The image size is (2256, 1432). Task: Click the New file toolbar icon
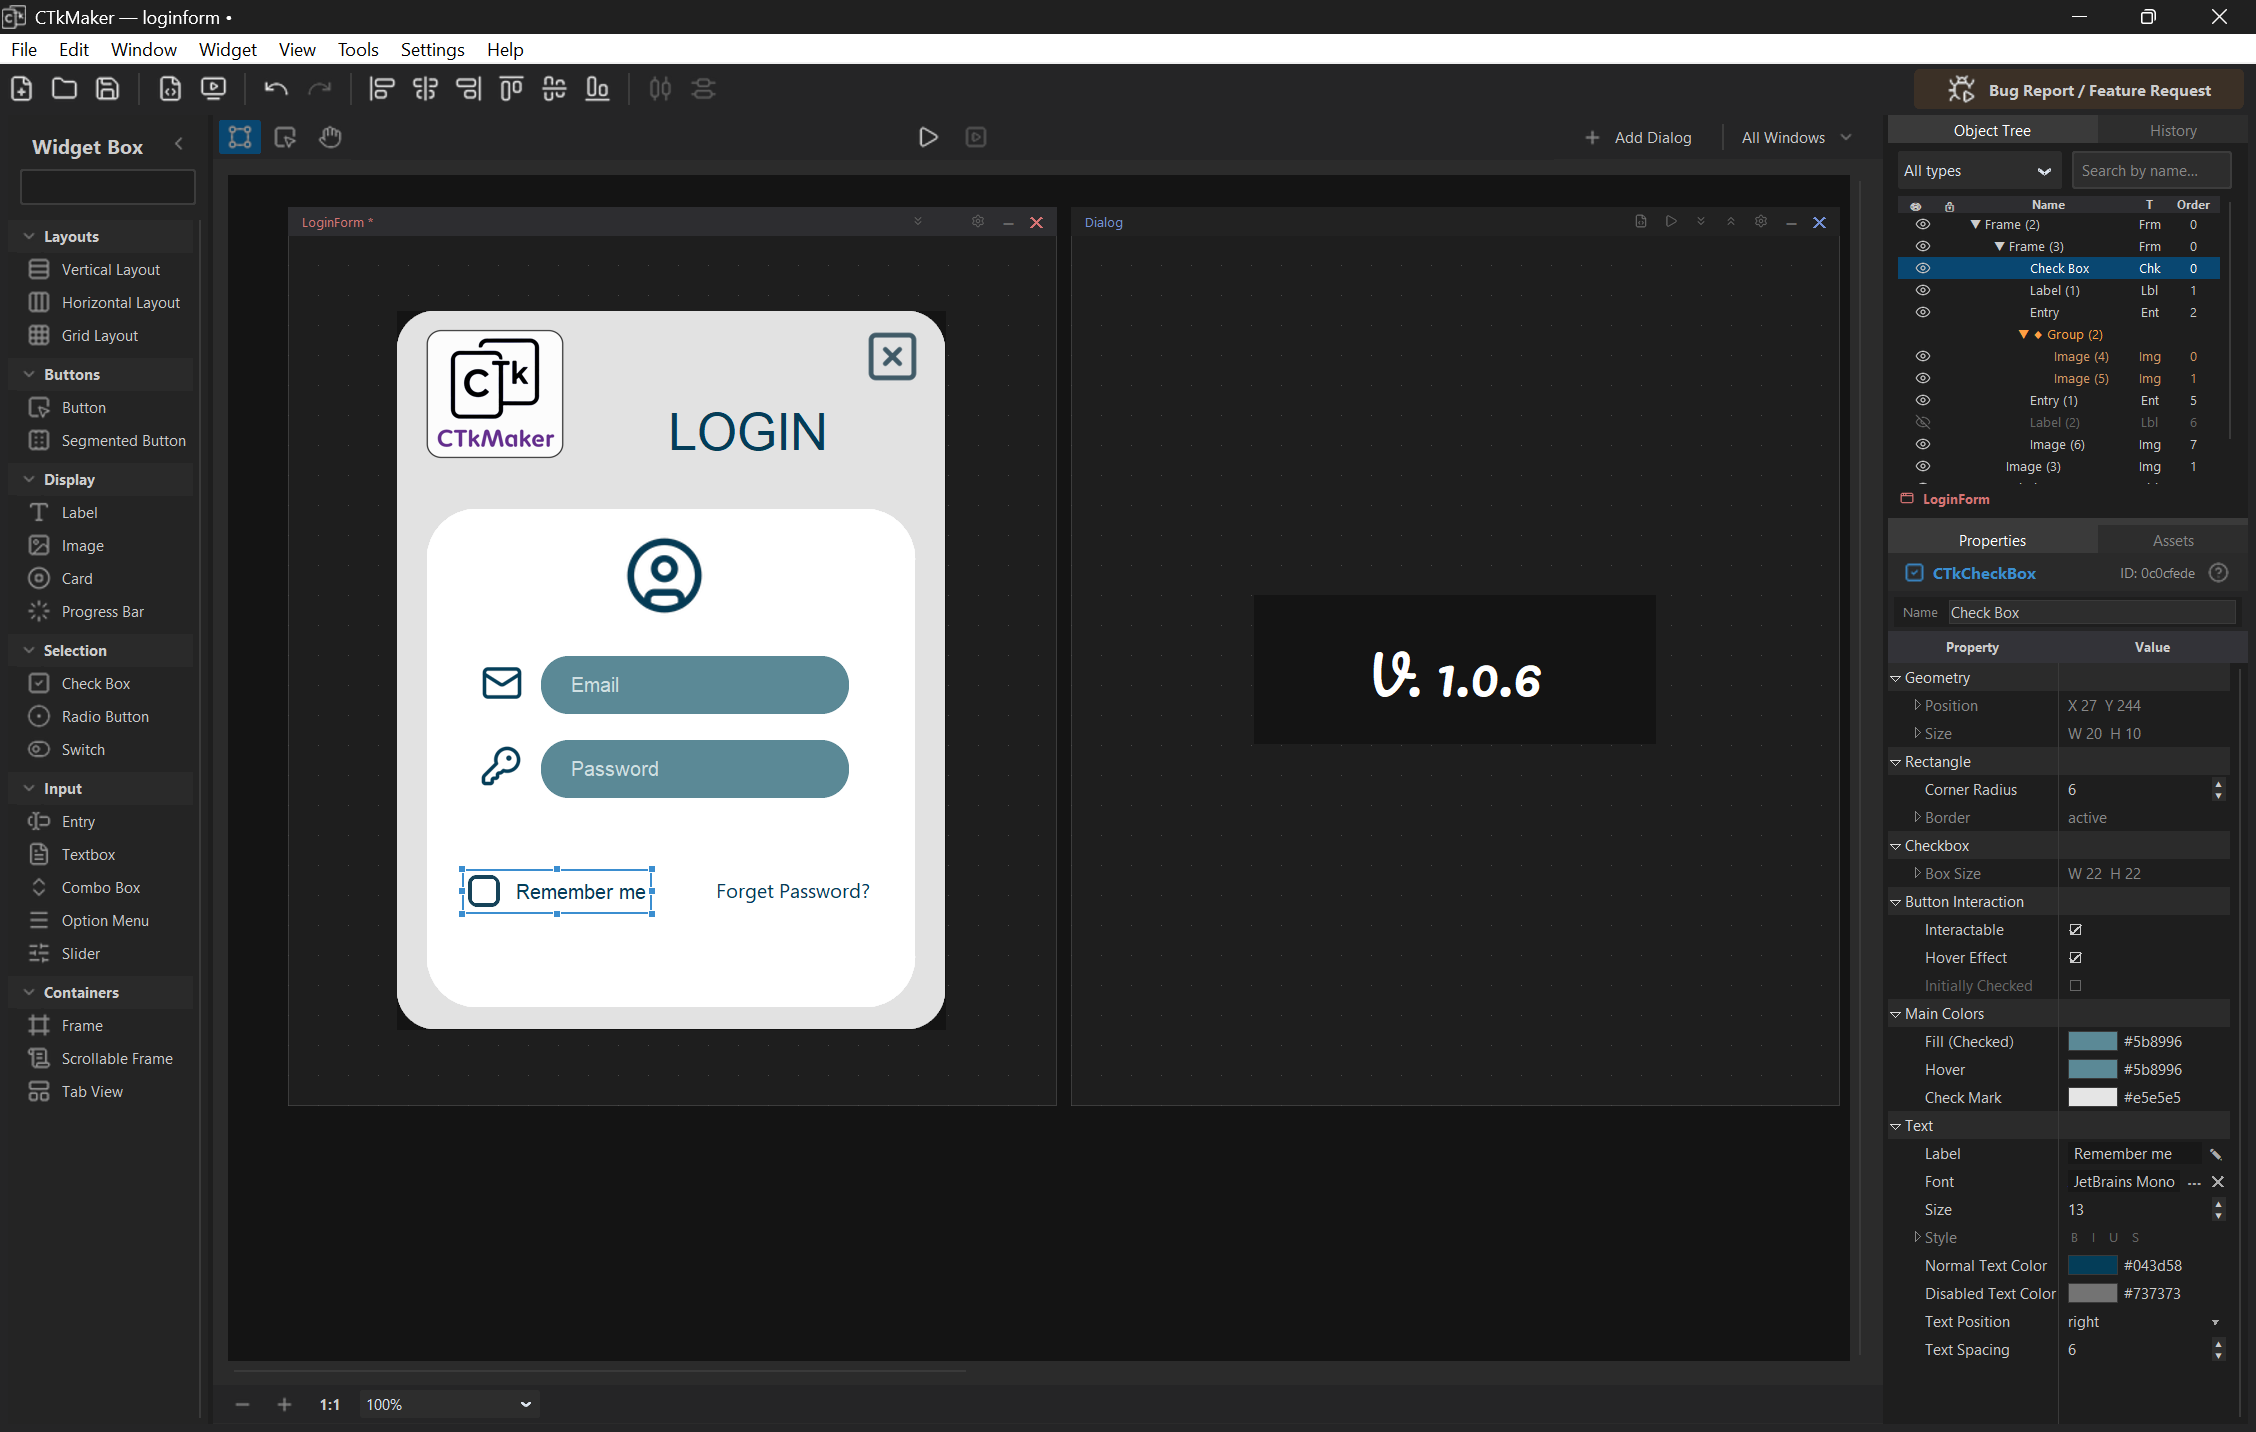coord(22,89)
